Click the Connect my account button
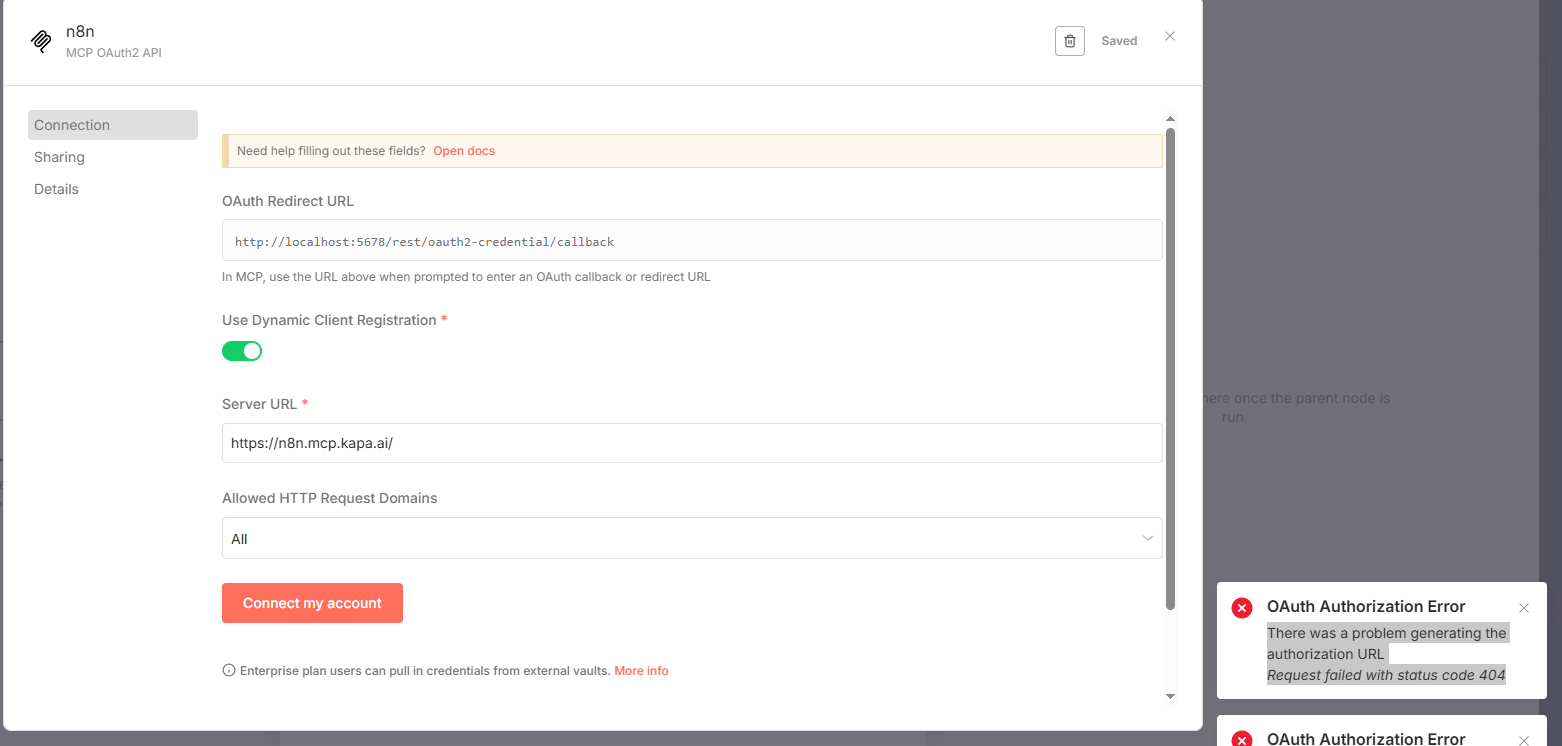 point(312,603)
